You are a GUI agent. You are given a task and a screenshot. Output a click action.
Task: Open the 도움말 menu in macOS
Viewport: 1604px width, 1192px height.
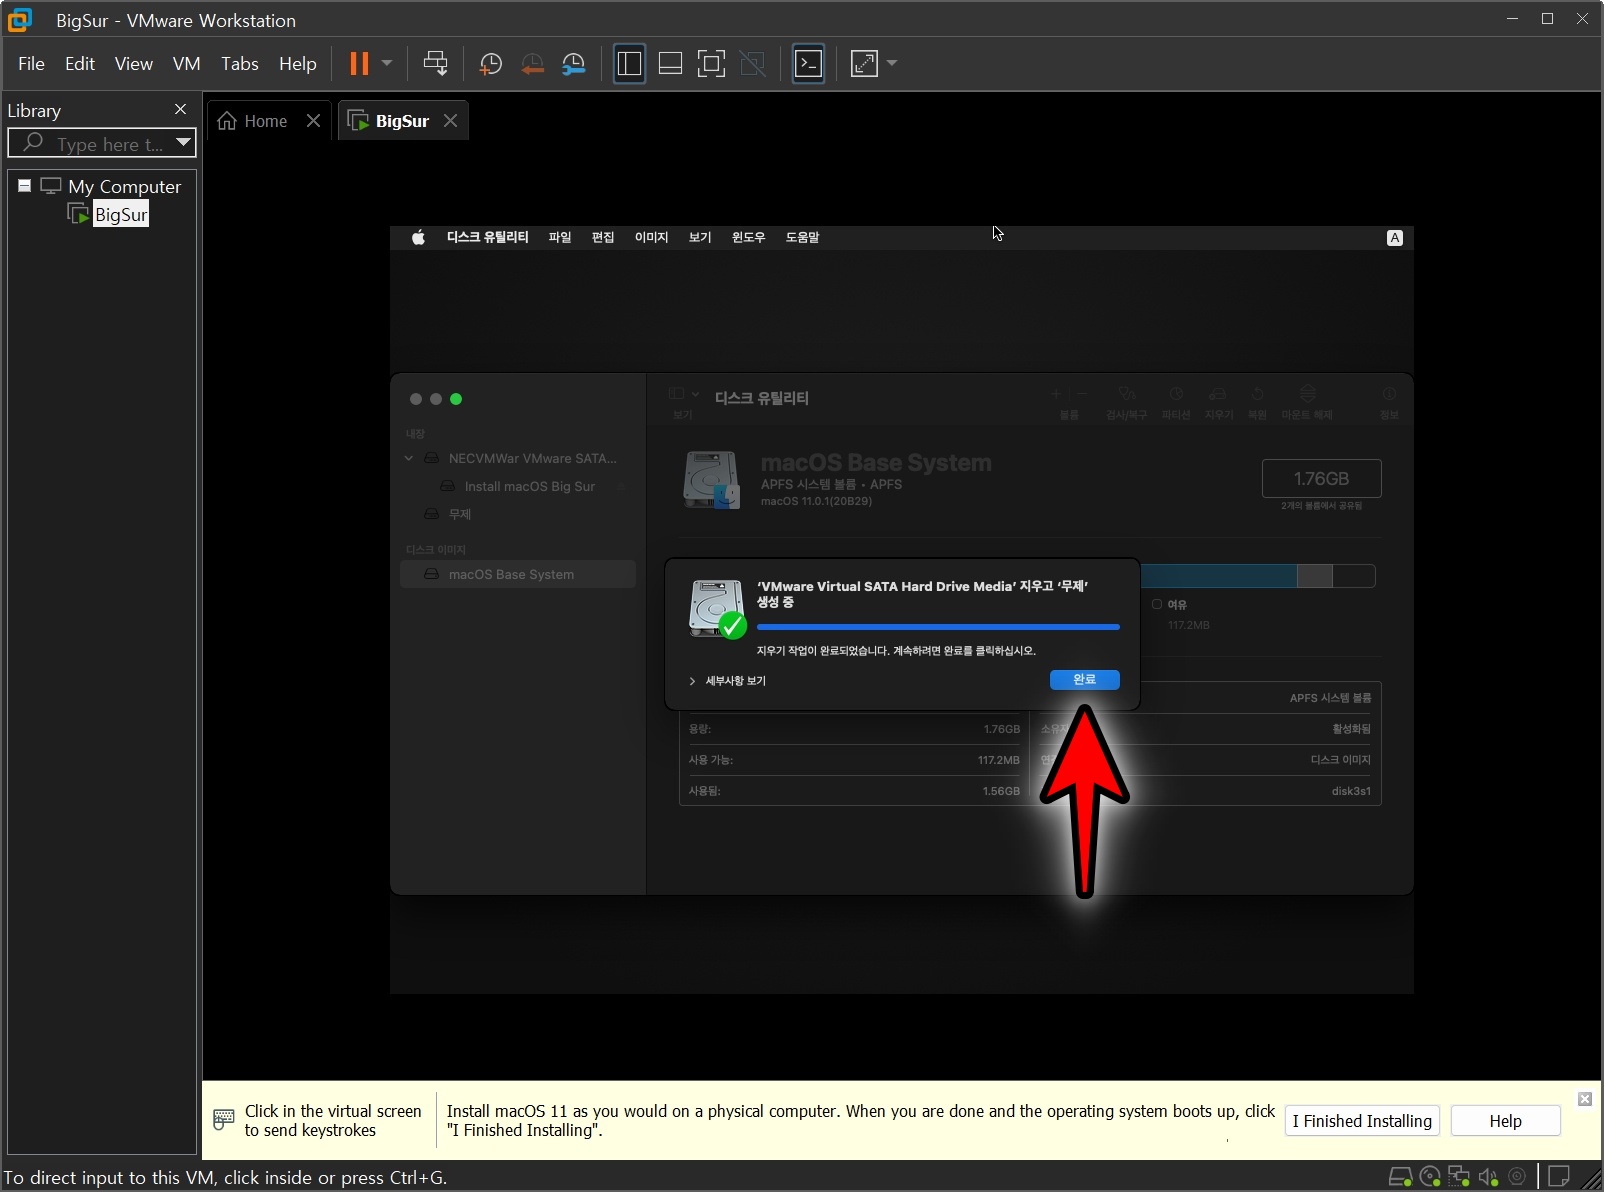coord(802,238)
